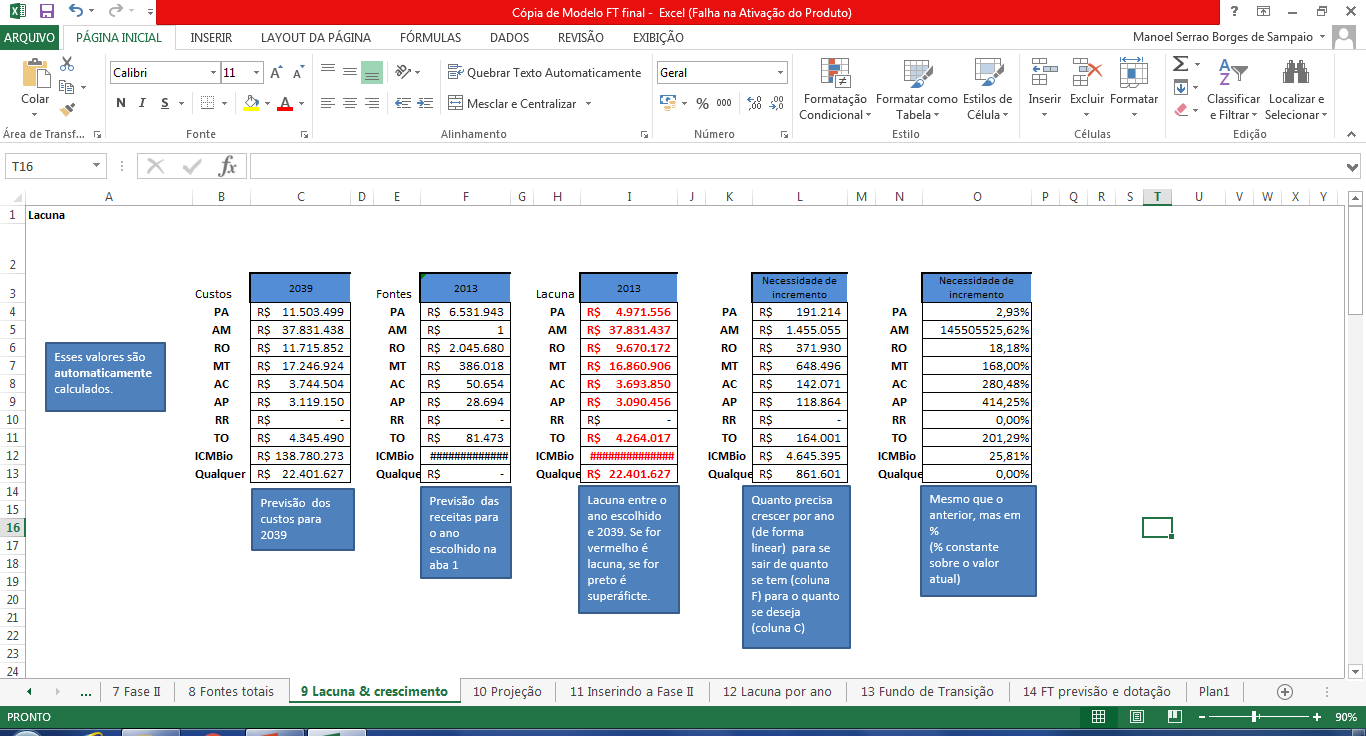Toggle bottom align (highlighted)
Viewport: 1366px width, 736px height.
click(372, 72)
